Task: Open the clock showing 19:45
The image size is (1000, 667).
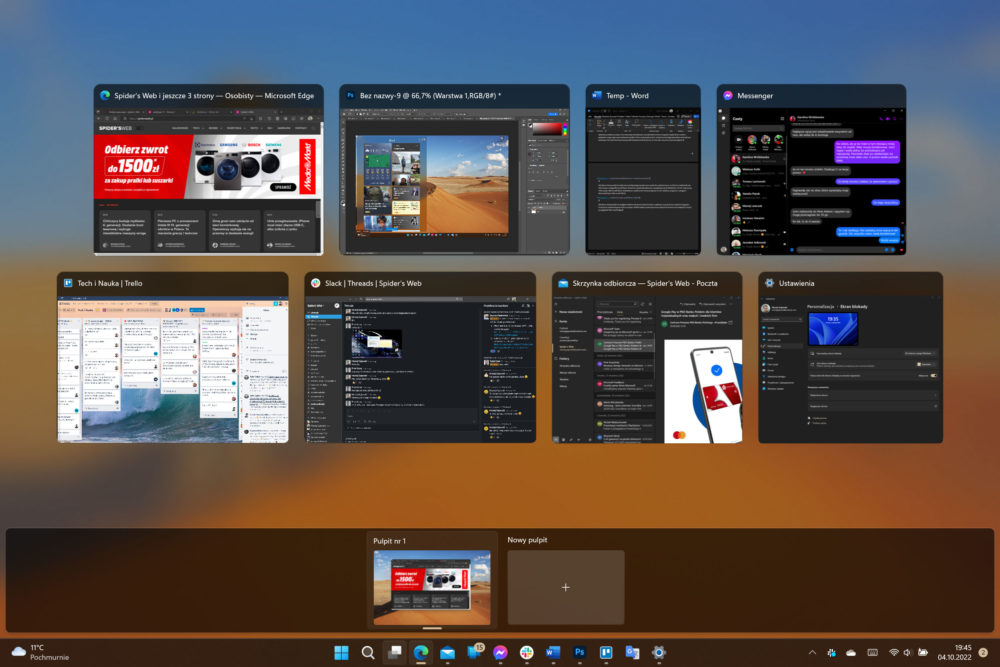Action: pyautogui.click(x=954, y=652)
